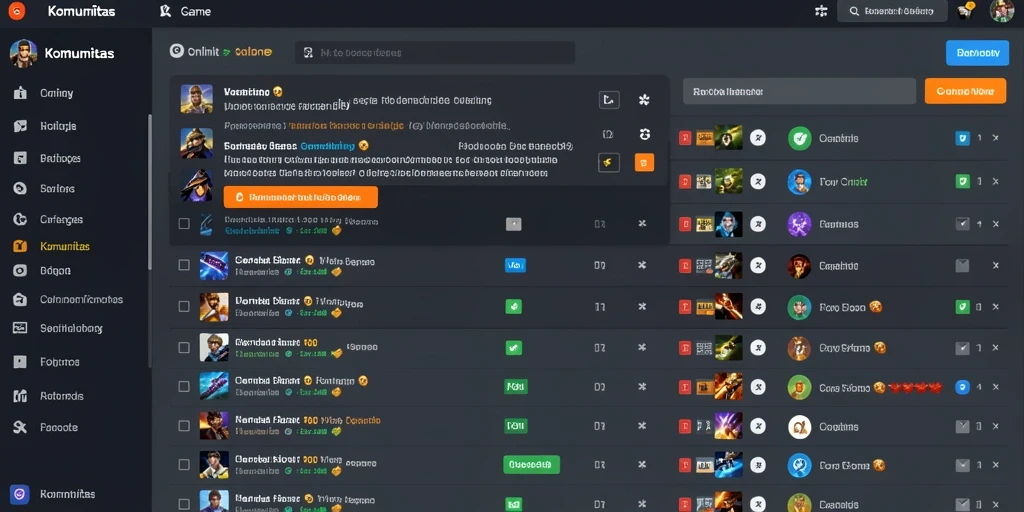Click the blue button in the top-right of the content area

[x=977, y=53]
